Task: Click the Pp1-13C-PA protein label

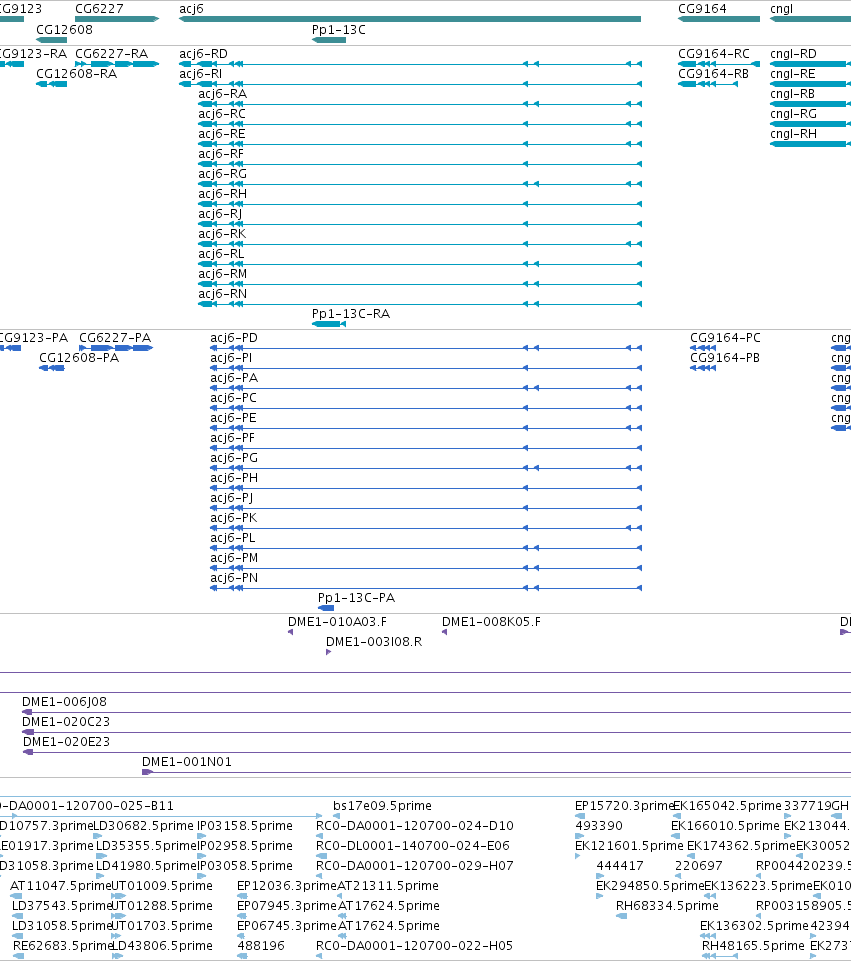Action: 356,598
